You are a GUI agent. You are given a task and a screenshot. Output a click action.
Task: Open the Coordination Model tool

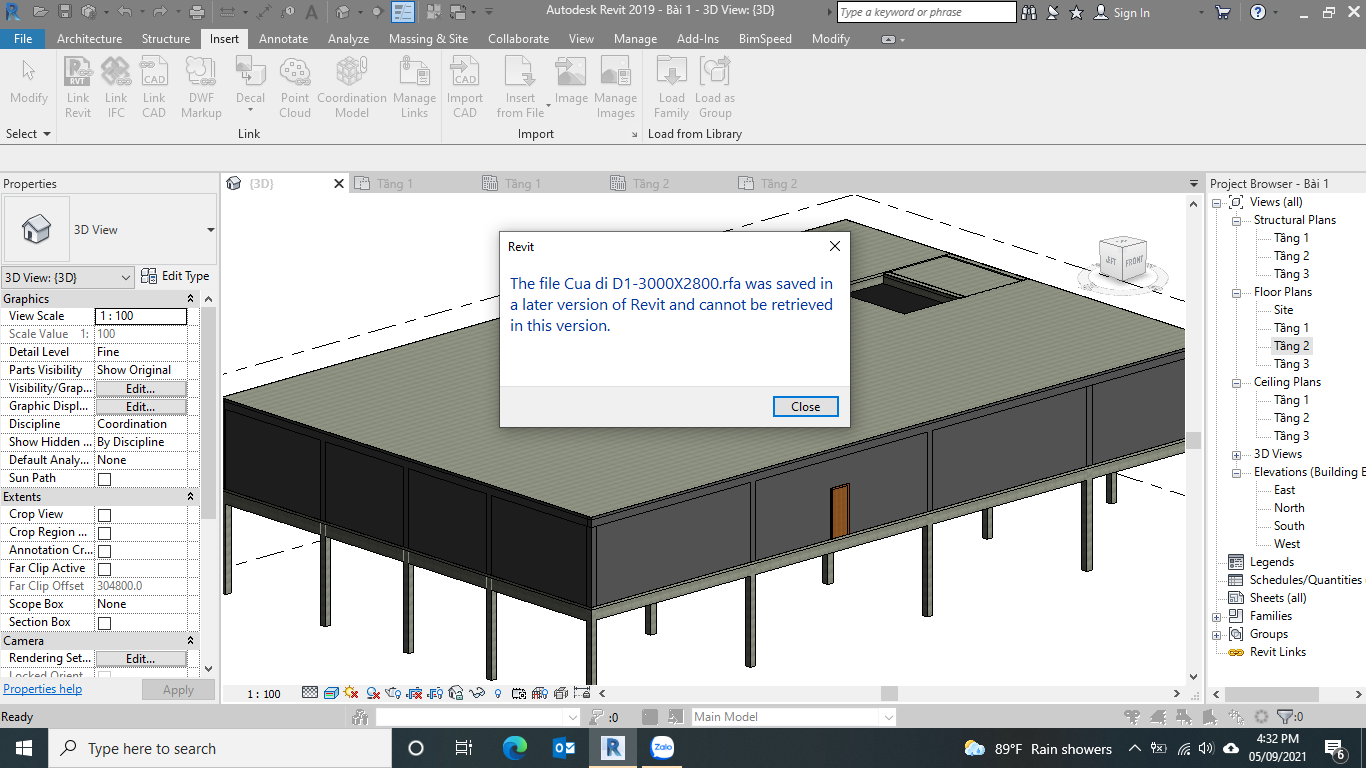352,88
